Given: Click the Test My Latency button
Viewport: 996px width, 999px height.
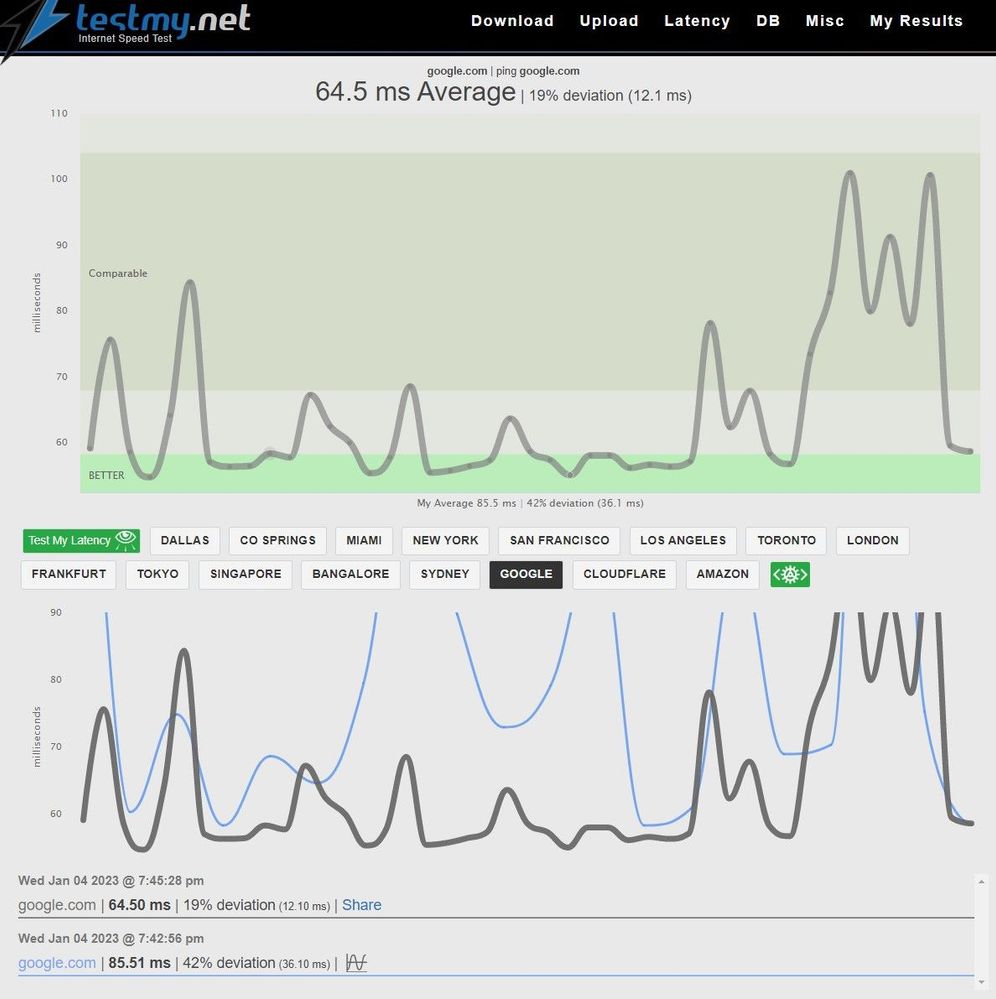Looking at the screenshot, I should pyautogui.click(x=82, y=540).
